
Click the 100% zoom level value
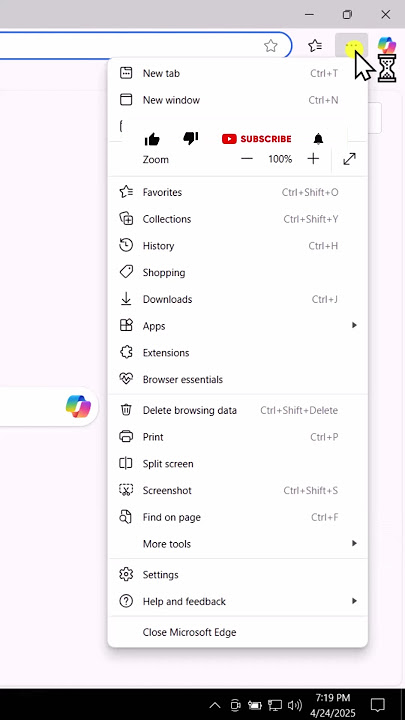tap(280, 159)
